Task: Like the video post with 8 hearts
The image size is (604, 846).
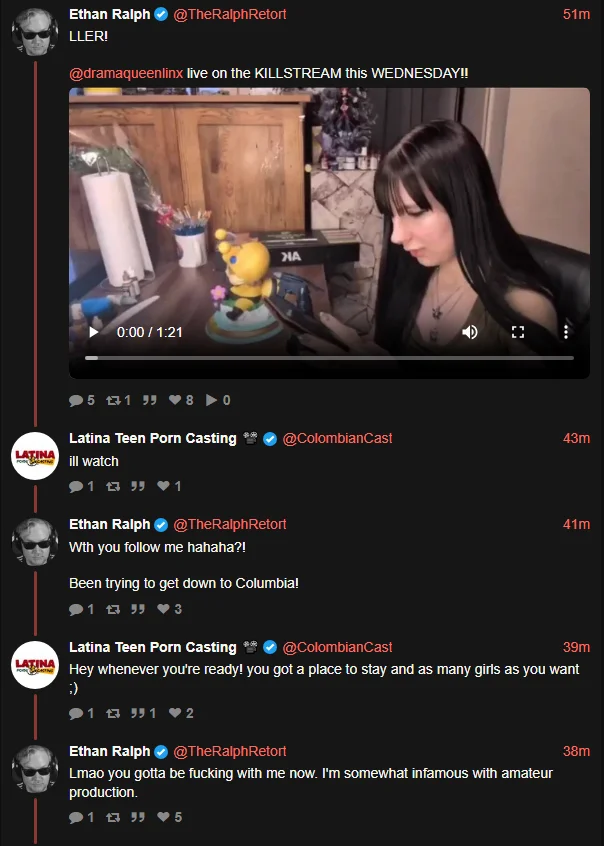Action: [181, 400]
